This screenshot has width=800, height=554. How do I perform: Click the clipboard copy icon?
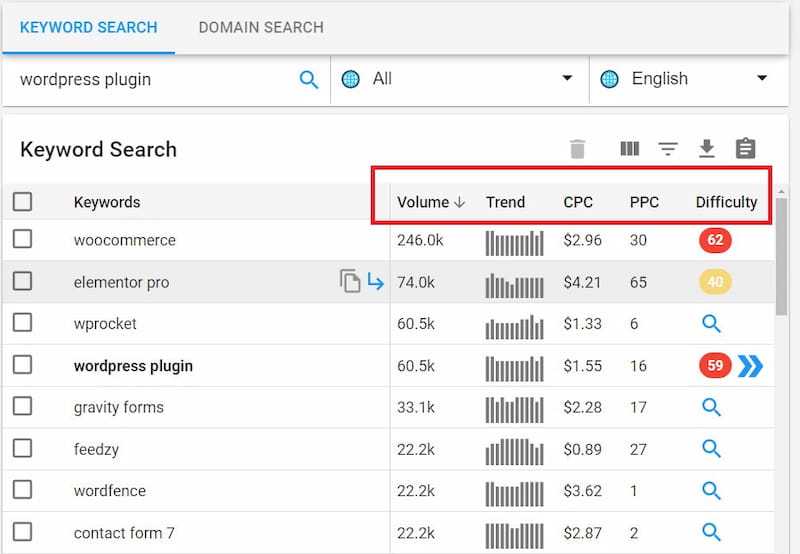click(x=745, y=148)
